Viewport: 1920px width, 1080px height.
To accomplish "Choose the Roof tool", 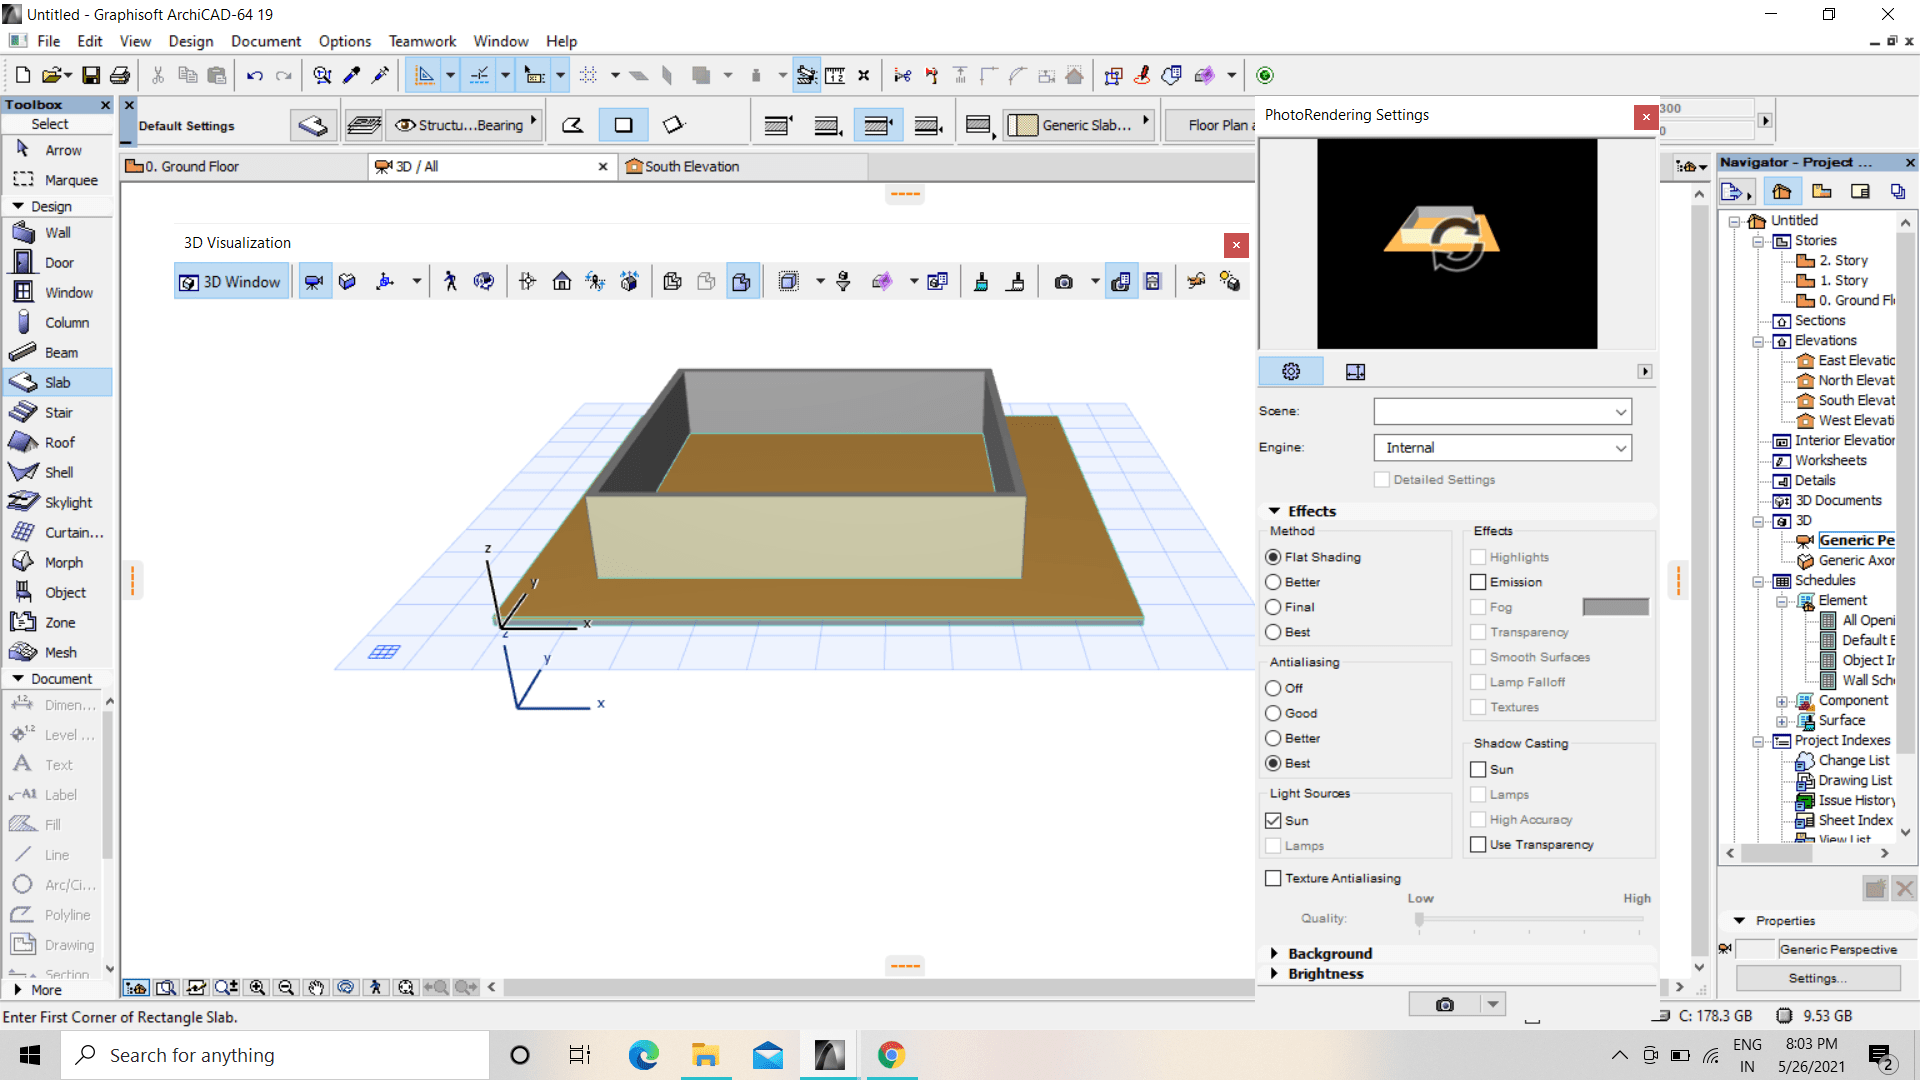I will click(x=59, y=443).
